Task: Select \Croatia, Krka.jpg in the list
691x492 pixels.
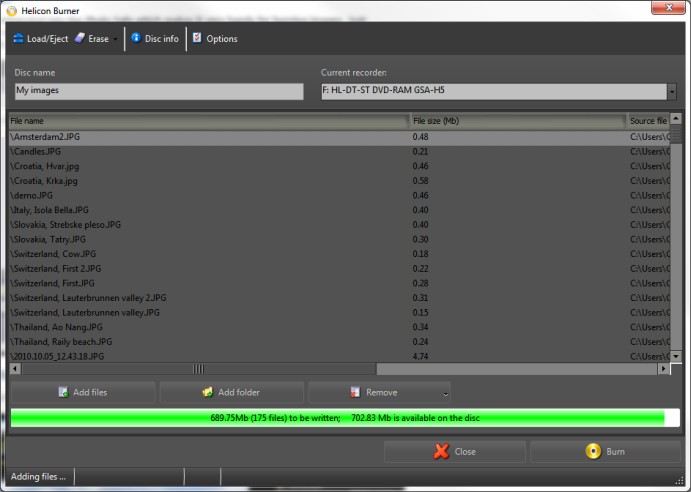Action: 339,181
